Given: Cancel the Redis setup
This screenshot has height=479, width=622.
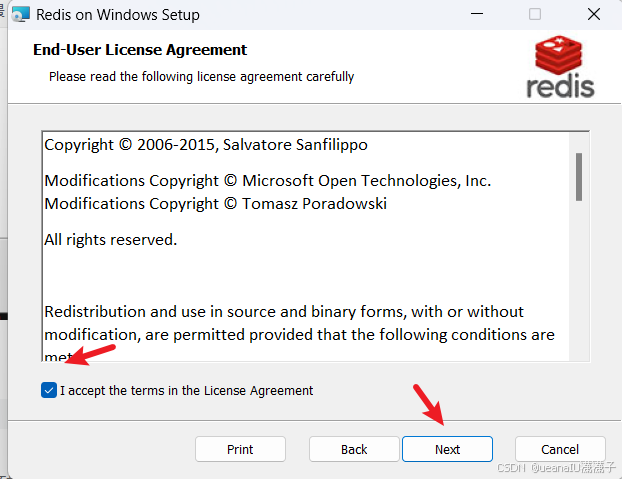Looking at the screenshot, I should point(560,449).
